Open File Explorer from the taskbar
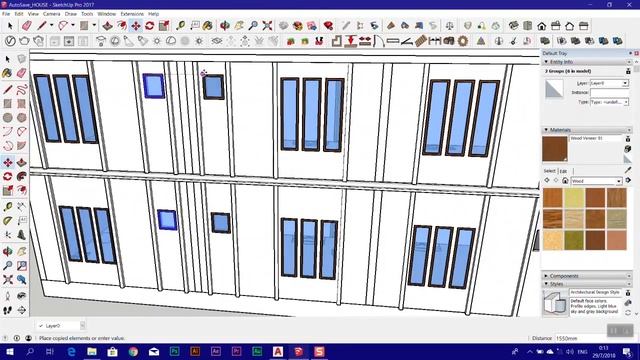The width and height of the screenshot is (640, 360). [92, 351]
